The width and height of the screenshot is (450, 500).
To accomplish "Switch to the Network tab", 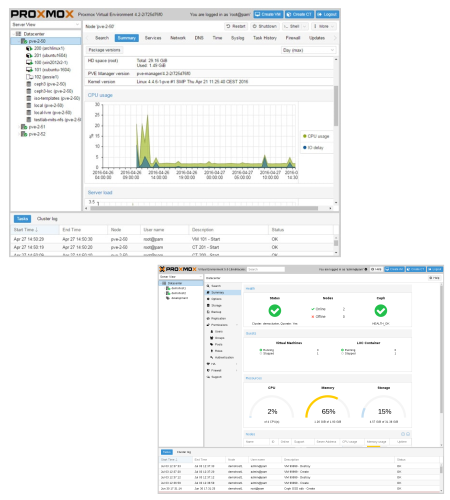I will pos(178,38).
